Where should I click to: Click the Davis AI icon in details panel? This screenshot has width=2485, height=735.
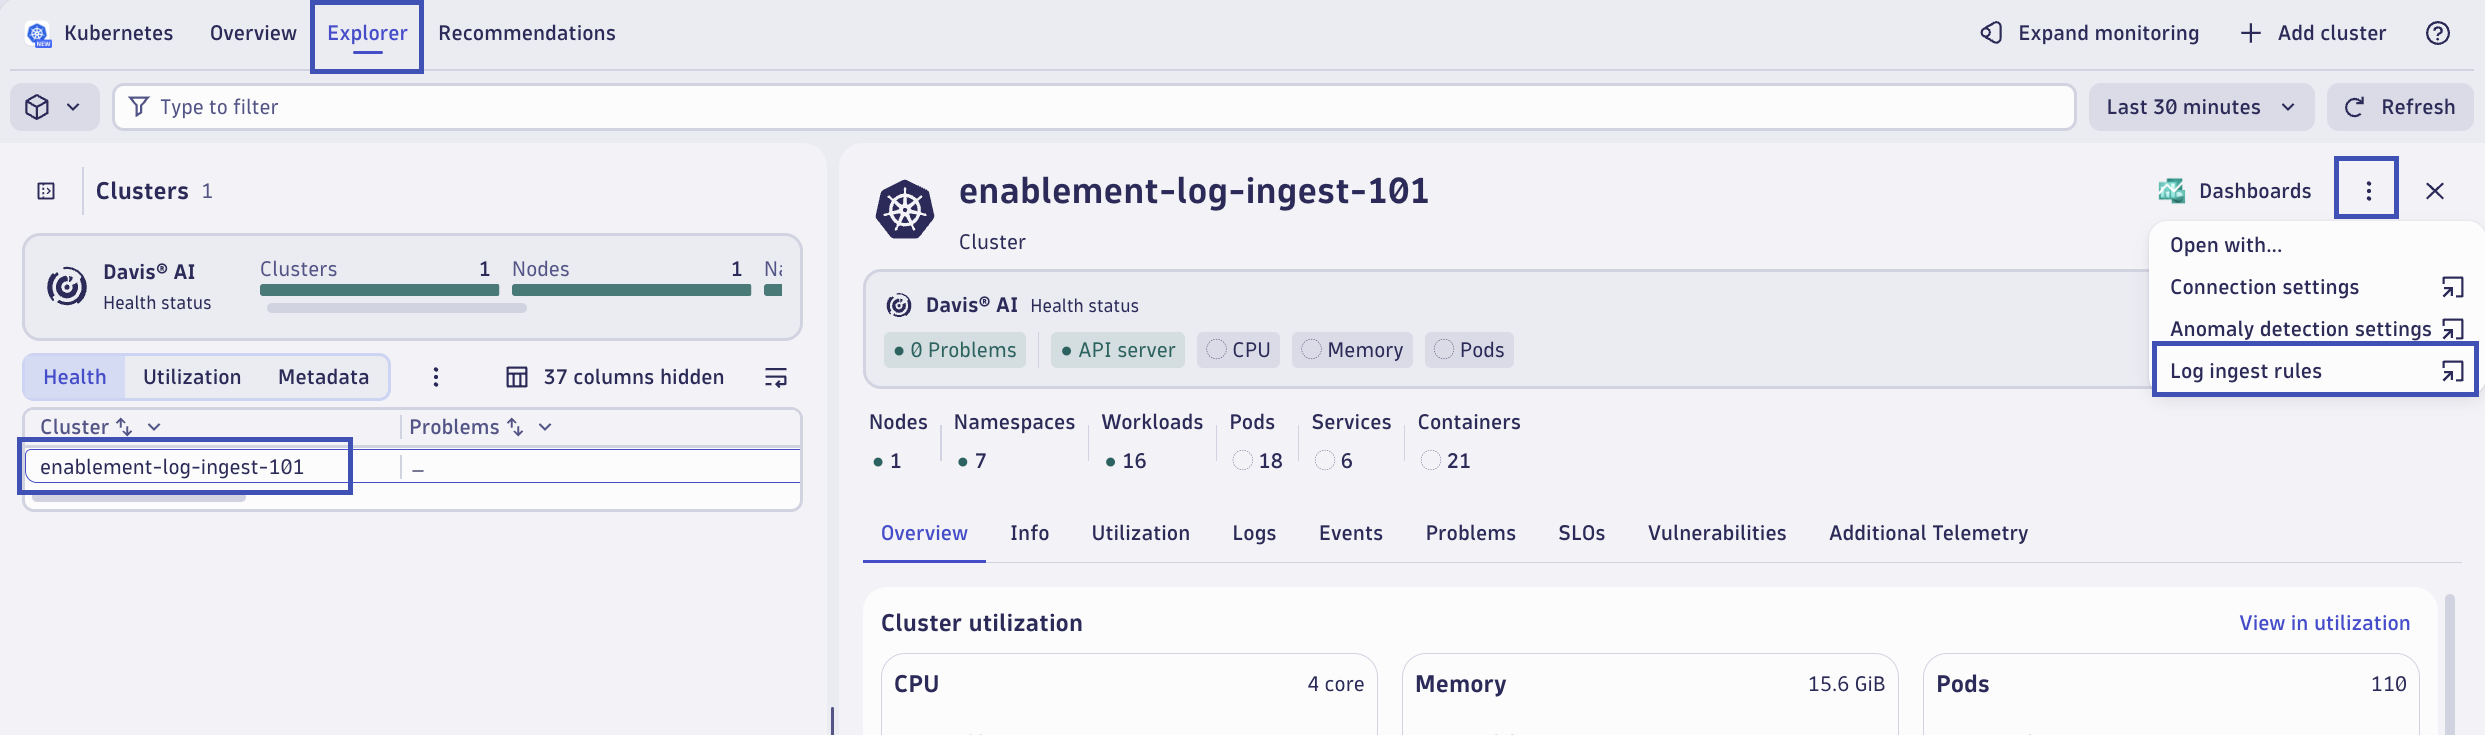pyautogui.click(x=899, y=305)
